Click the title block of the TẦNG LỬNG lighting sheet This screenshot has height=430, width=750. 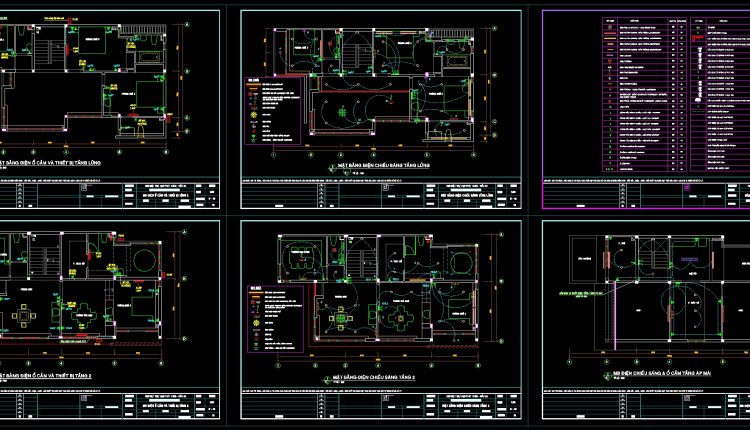[381, 196]
